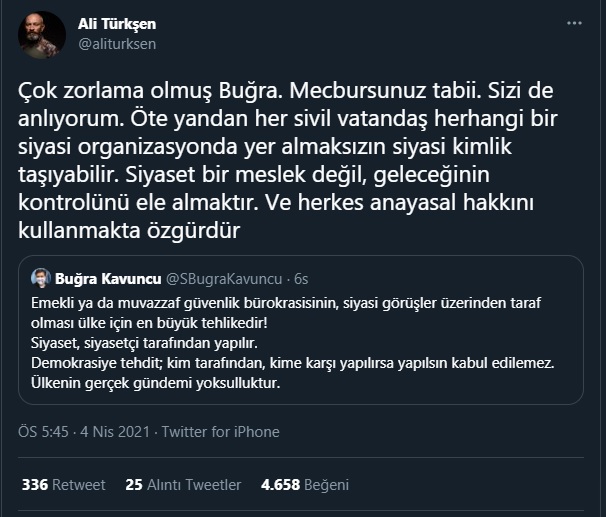Click the @aliturksen handle
606x517 pixels.
click(117, 44)
